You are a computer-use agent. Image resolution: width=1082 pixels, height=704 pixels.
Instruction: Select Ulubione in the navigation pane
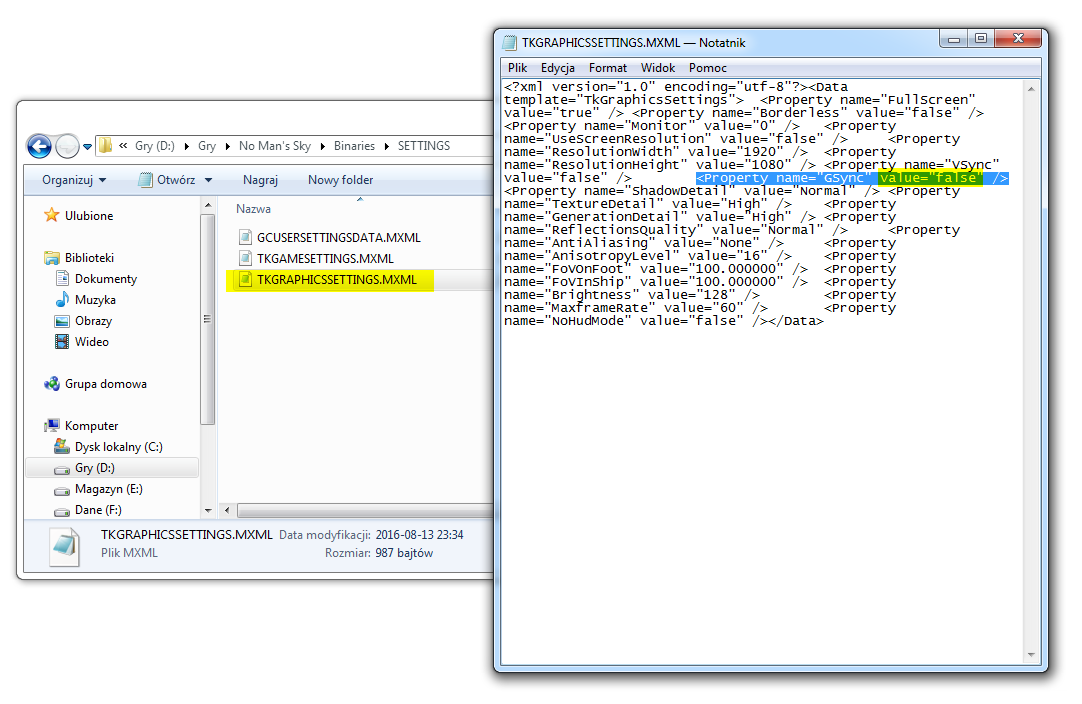(89, 216)
